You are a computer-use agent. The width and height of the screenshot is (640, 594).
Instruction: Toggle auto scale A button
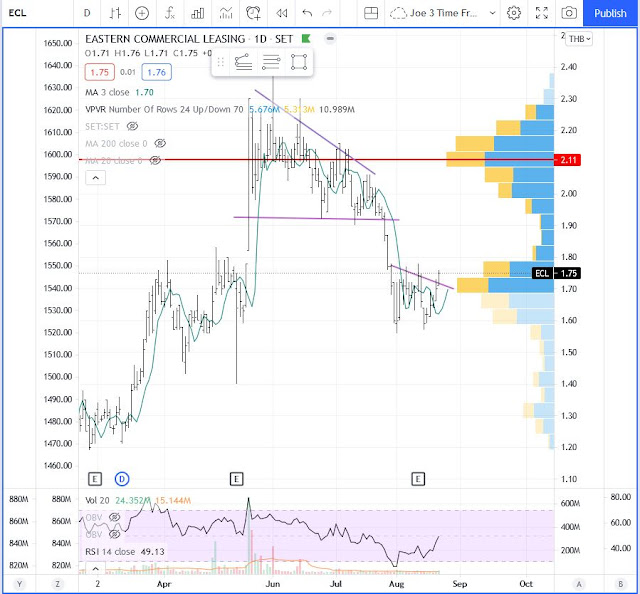pos(578,584)
